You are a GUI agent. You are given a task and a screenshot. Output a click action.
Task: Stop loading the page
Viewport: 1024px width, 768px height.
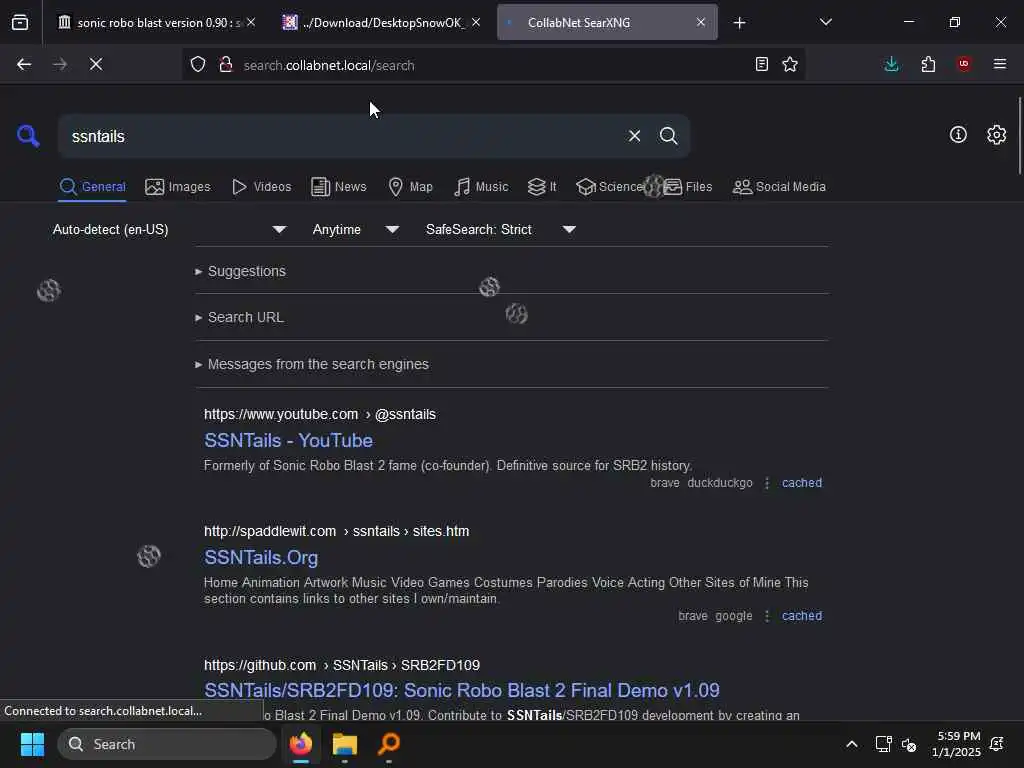pos(96,64)
